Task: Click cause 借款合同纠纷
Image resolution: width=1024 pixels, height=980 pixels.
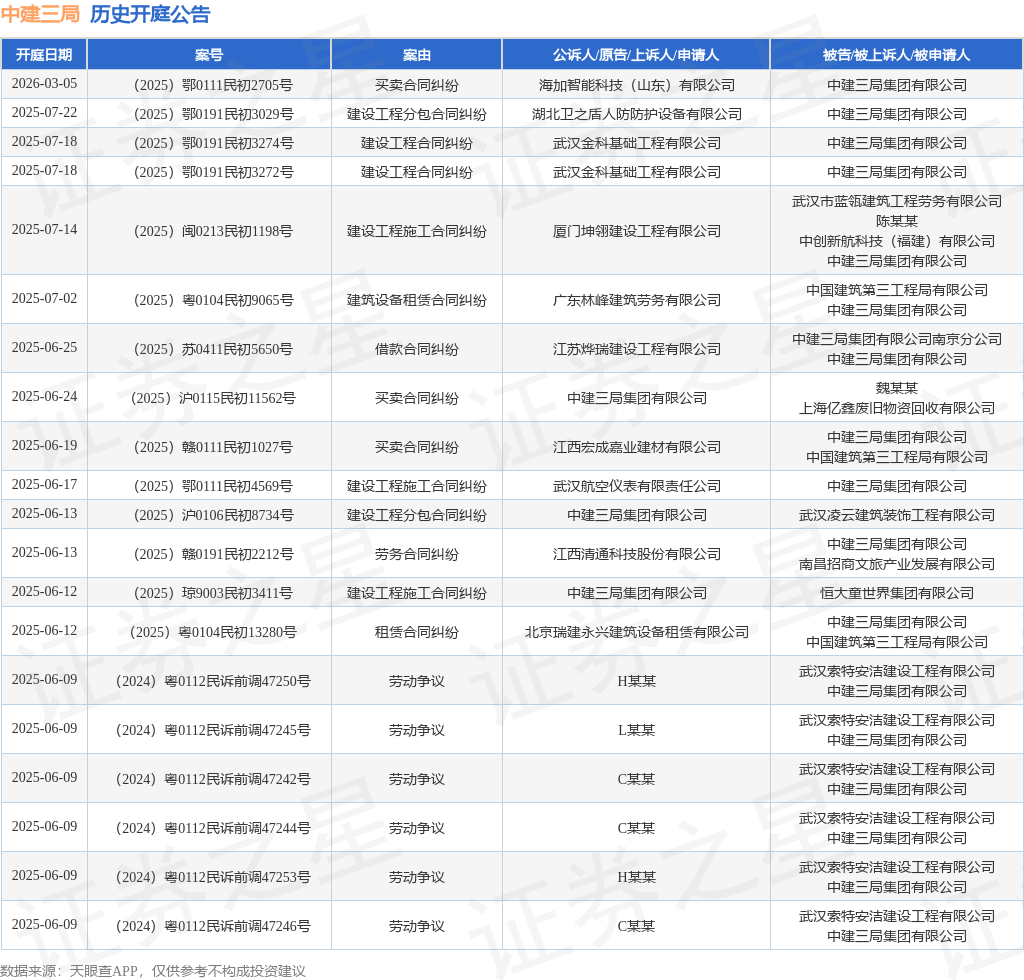Action: tap(417, 349)
